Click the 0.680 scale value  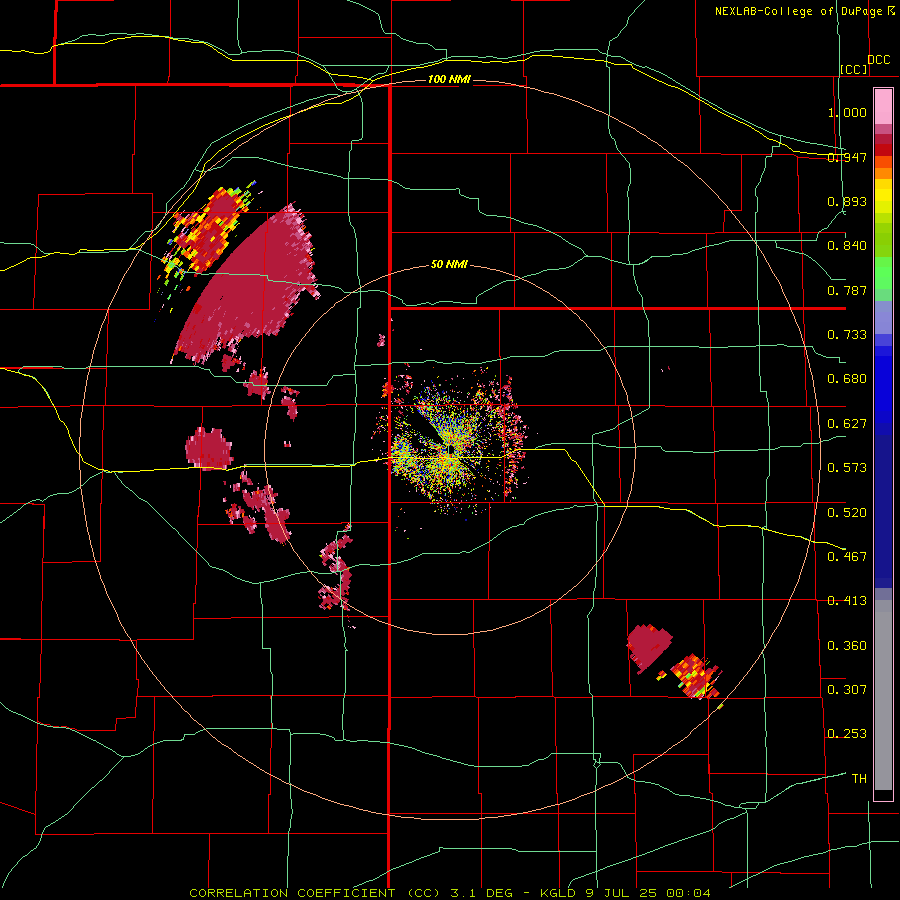pos(847,379)
